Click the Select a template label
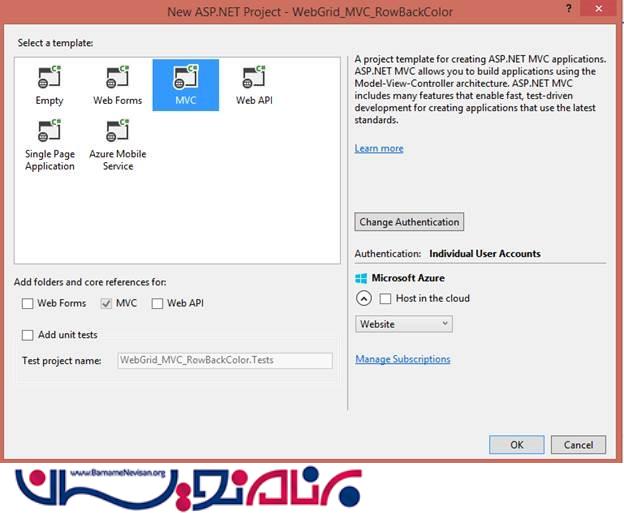This screenshot has height=513, width=624. pyautogui.click(x=55, y=43)
